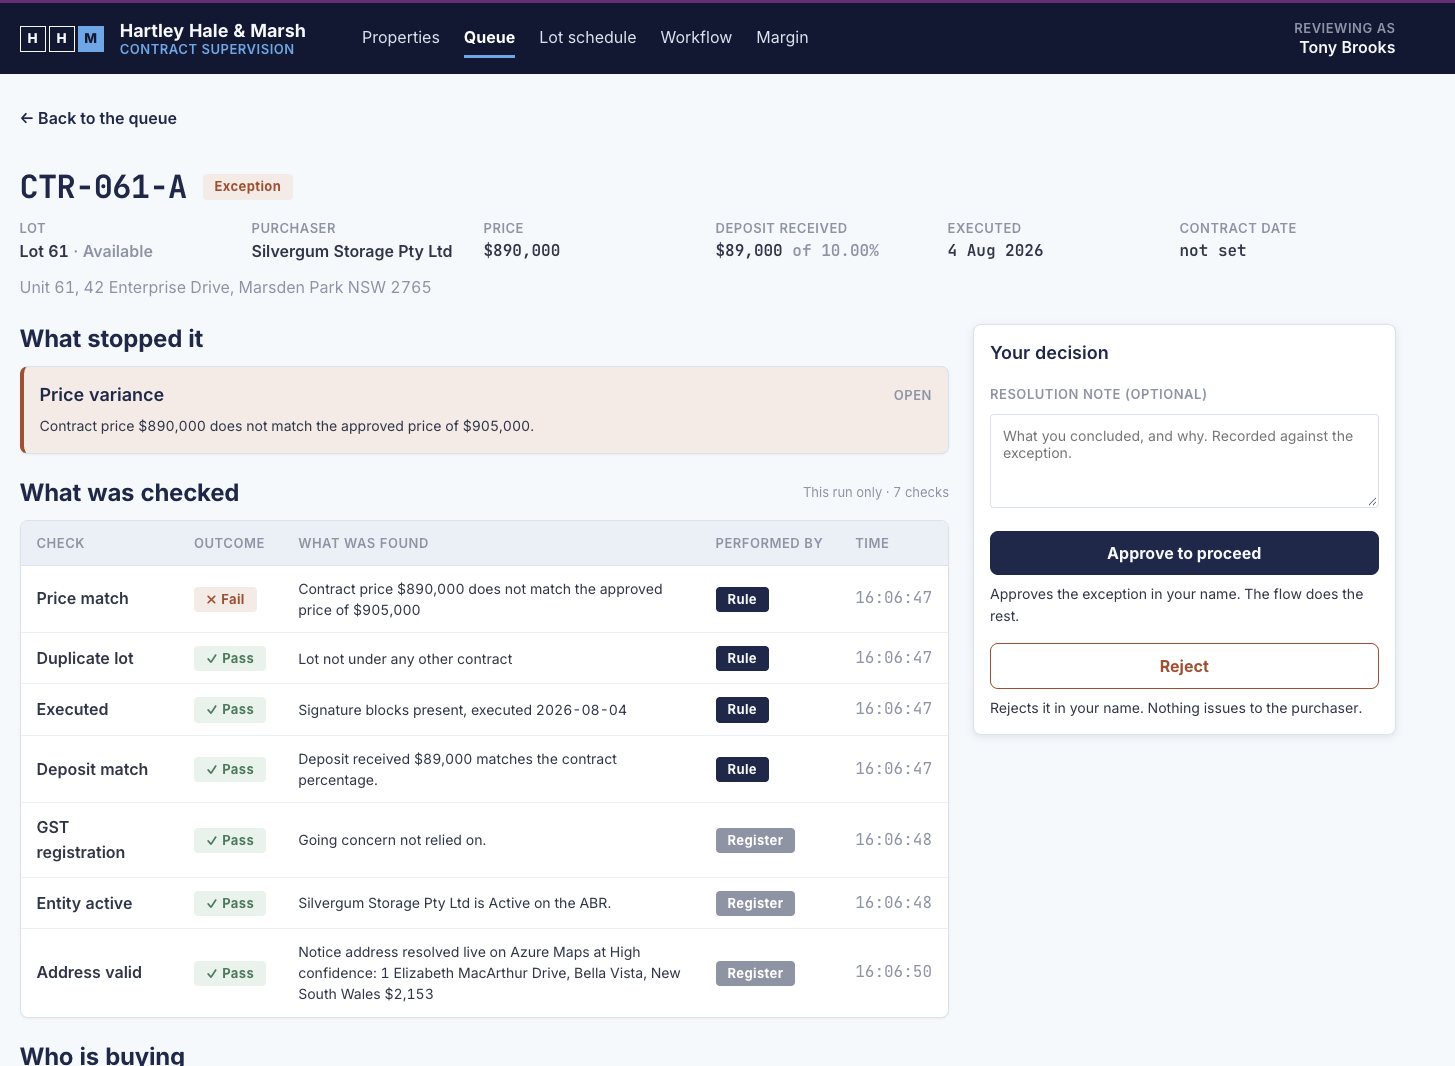The image size is (1455, 1066).
Task: Click the 'This run only · 7 checks' label
Action: 876,492
